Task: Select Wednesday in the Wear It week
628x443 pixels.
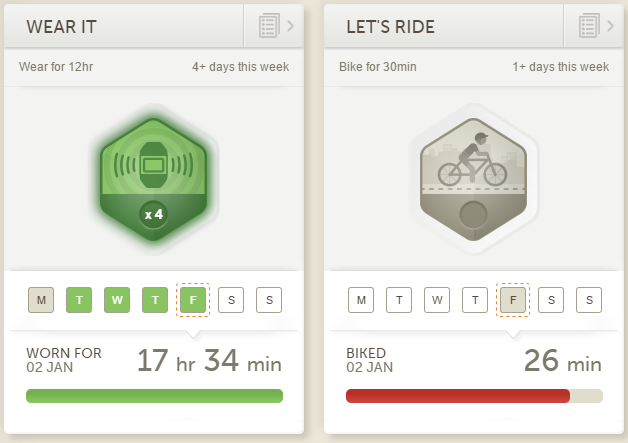Action: click(117, 300)
